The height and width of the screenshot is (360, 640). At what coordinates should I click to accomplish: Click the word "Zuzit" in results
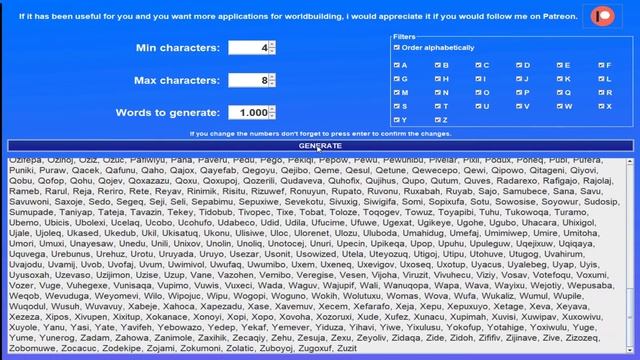coord(347,348)
